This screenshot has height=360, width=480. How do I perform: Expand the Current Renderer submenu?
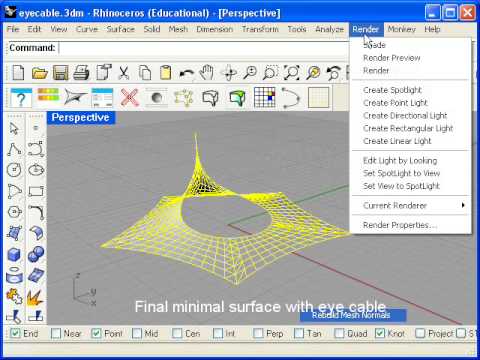411,205
